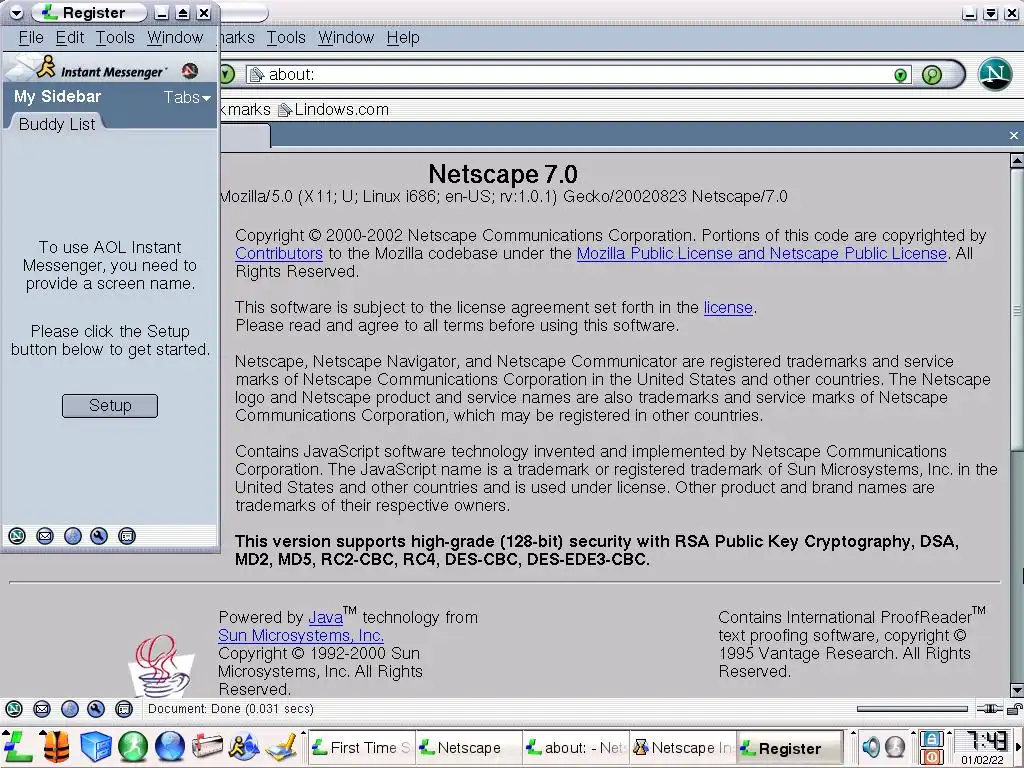Expand the URL bar history dropdown arrow

(x=901, y=75)
